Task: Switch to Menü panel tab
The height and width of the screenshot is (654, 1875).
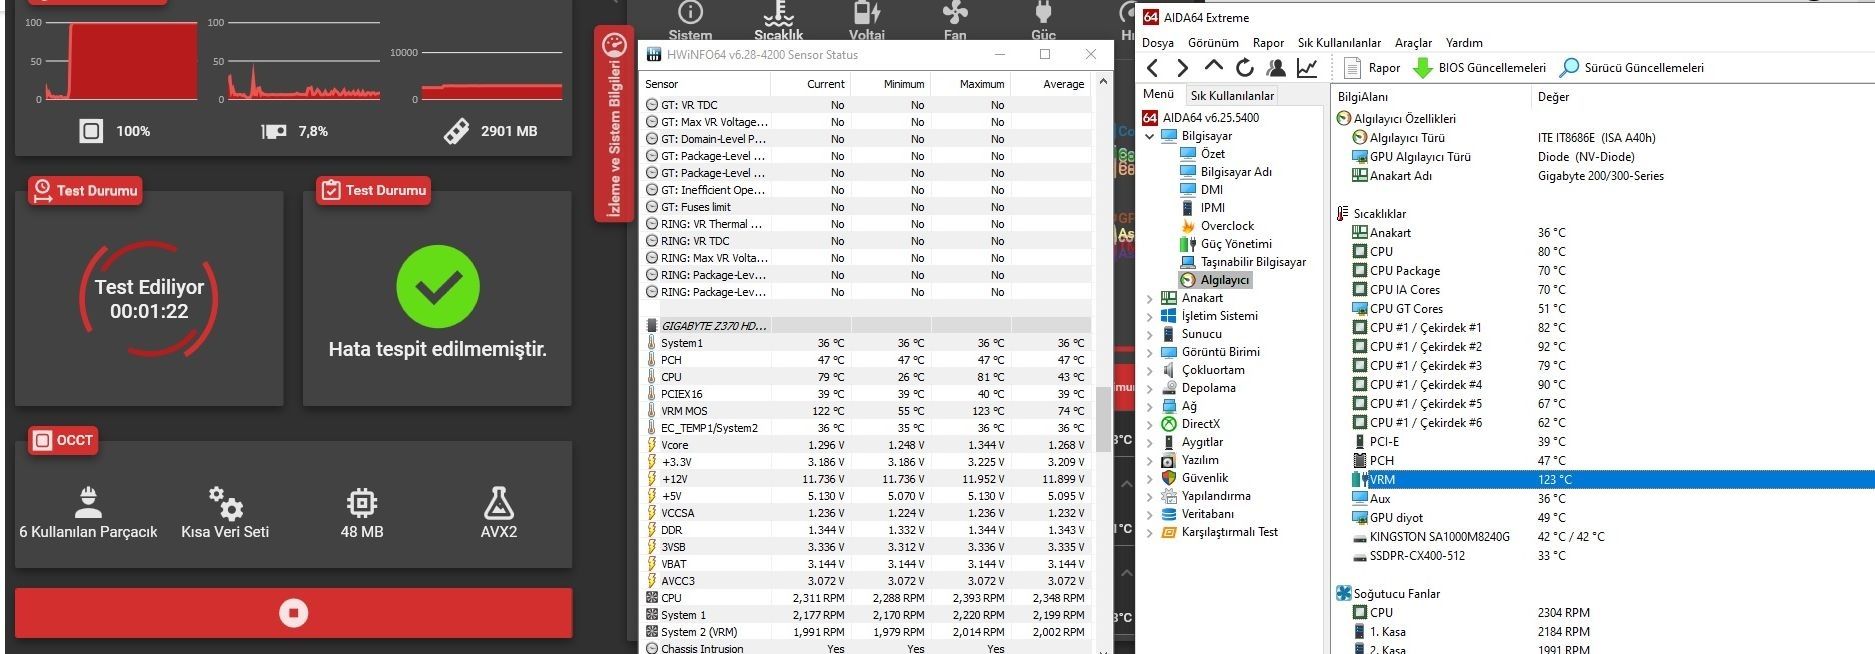Action: point(1158,94)
